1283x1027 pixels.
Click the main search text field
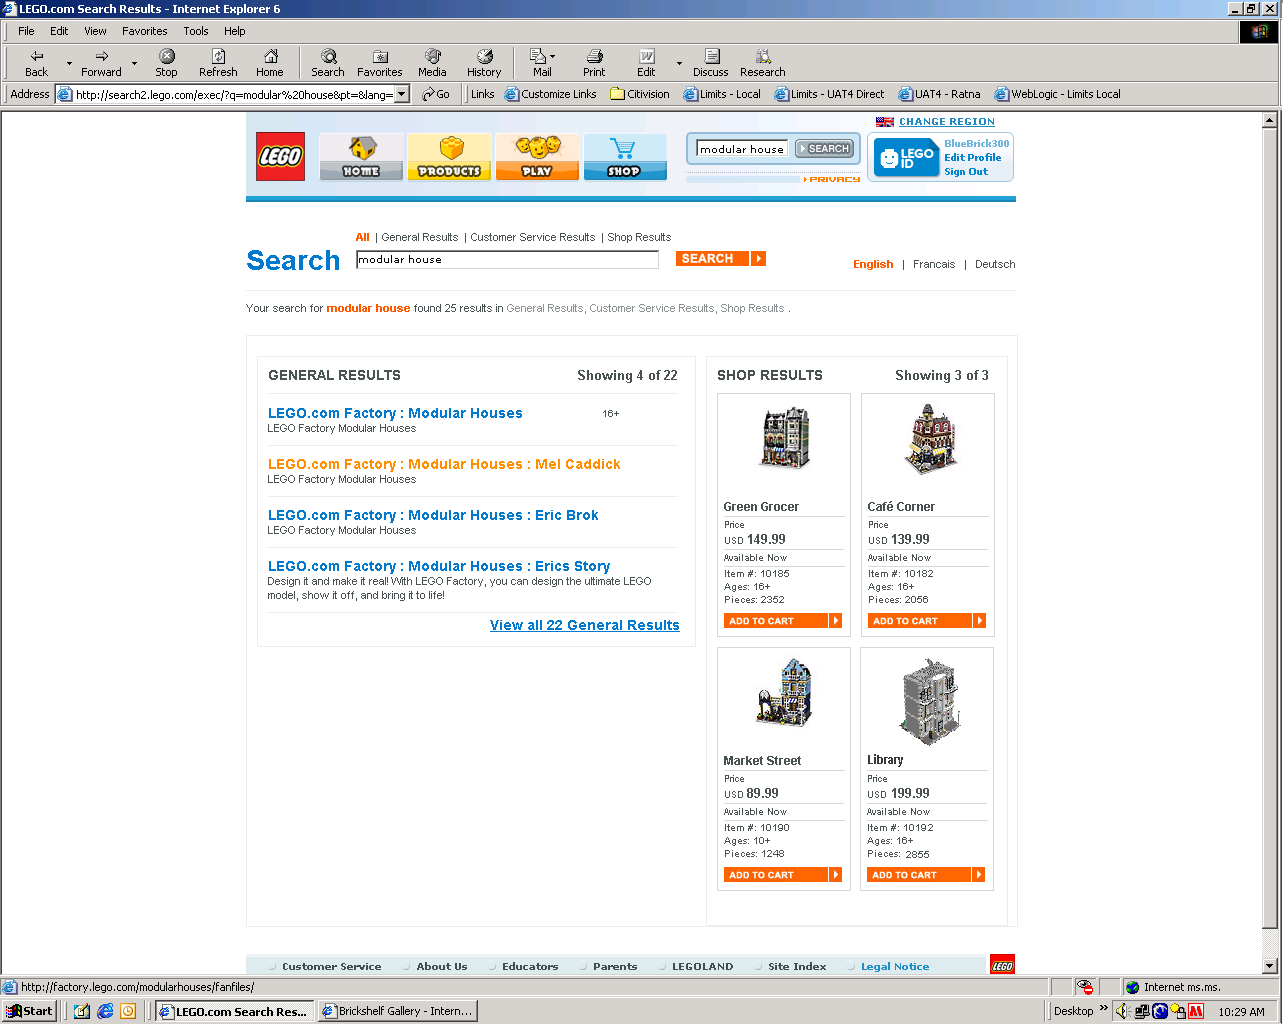pyautogui.click(x=507, y=260)
